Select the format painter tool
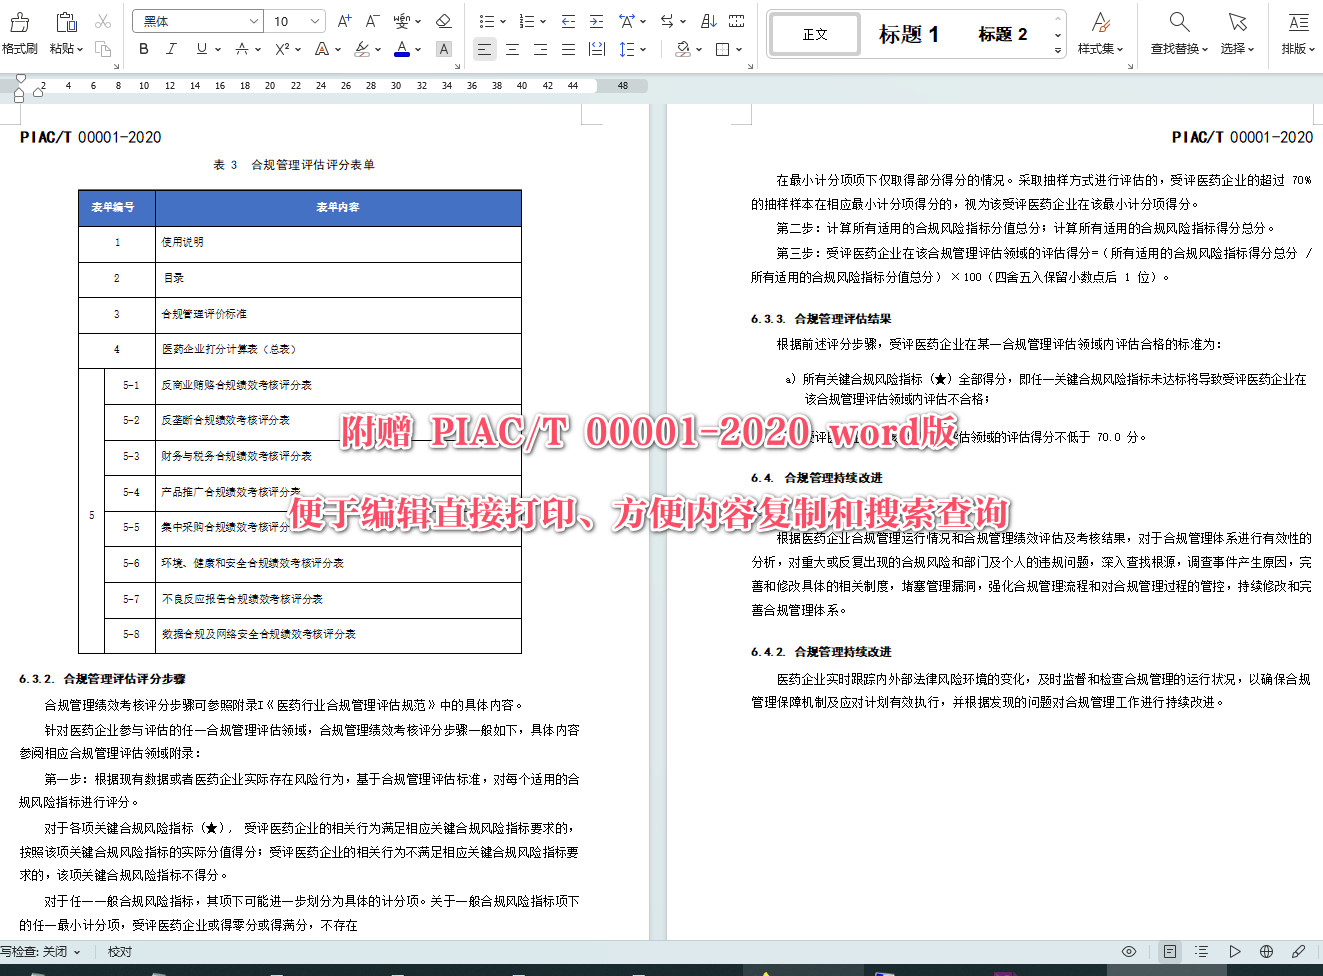 click(x=19, y=30)
